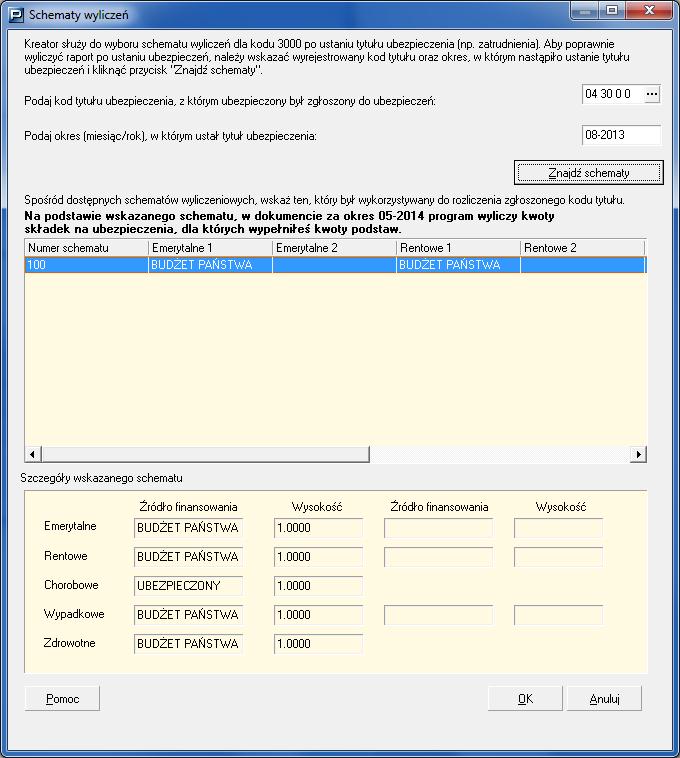Screen dimensions: 680x758
Task: Cancel with the Anuluj button
Action: click(604, 699)
